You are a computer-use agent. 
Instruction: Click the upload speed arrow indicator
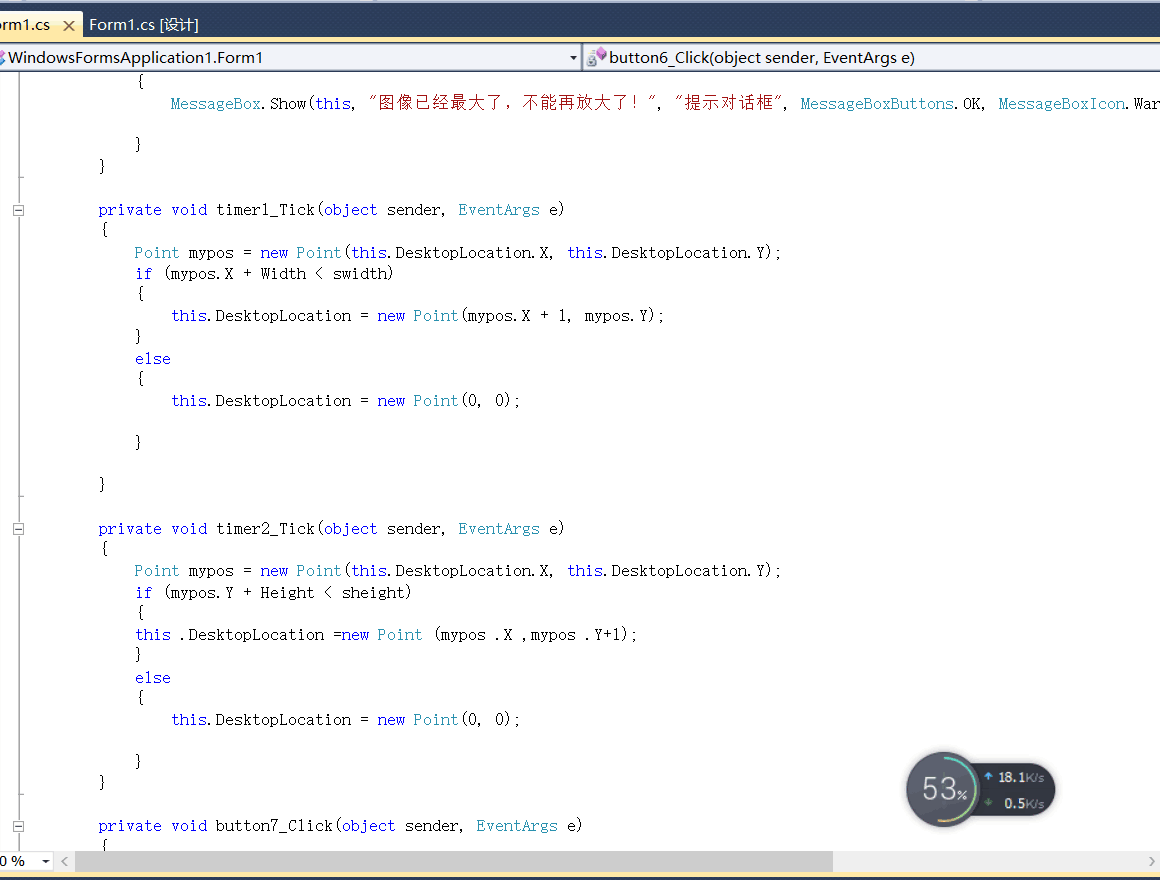point(989,777)
